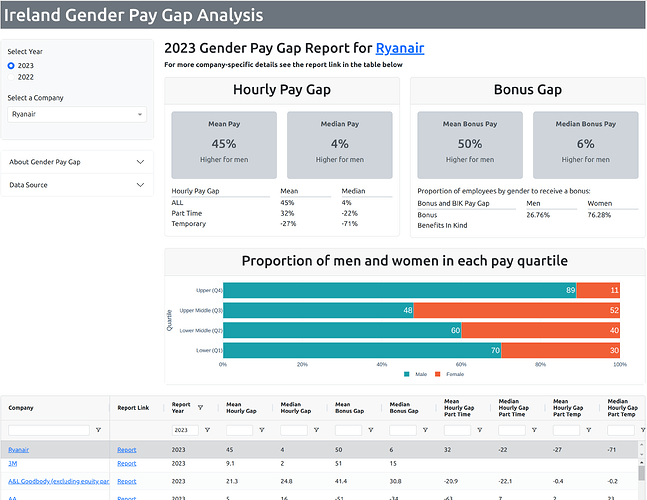Click the Mean Hourly Gap Part Time filter icon

coord(480,430)
